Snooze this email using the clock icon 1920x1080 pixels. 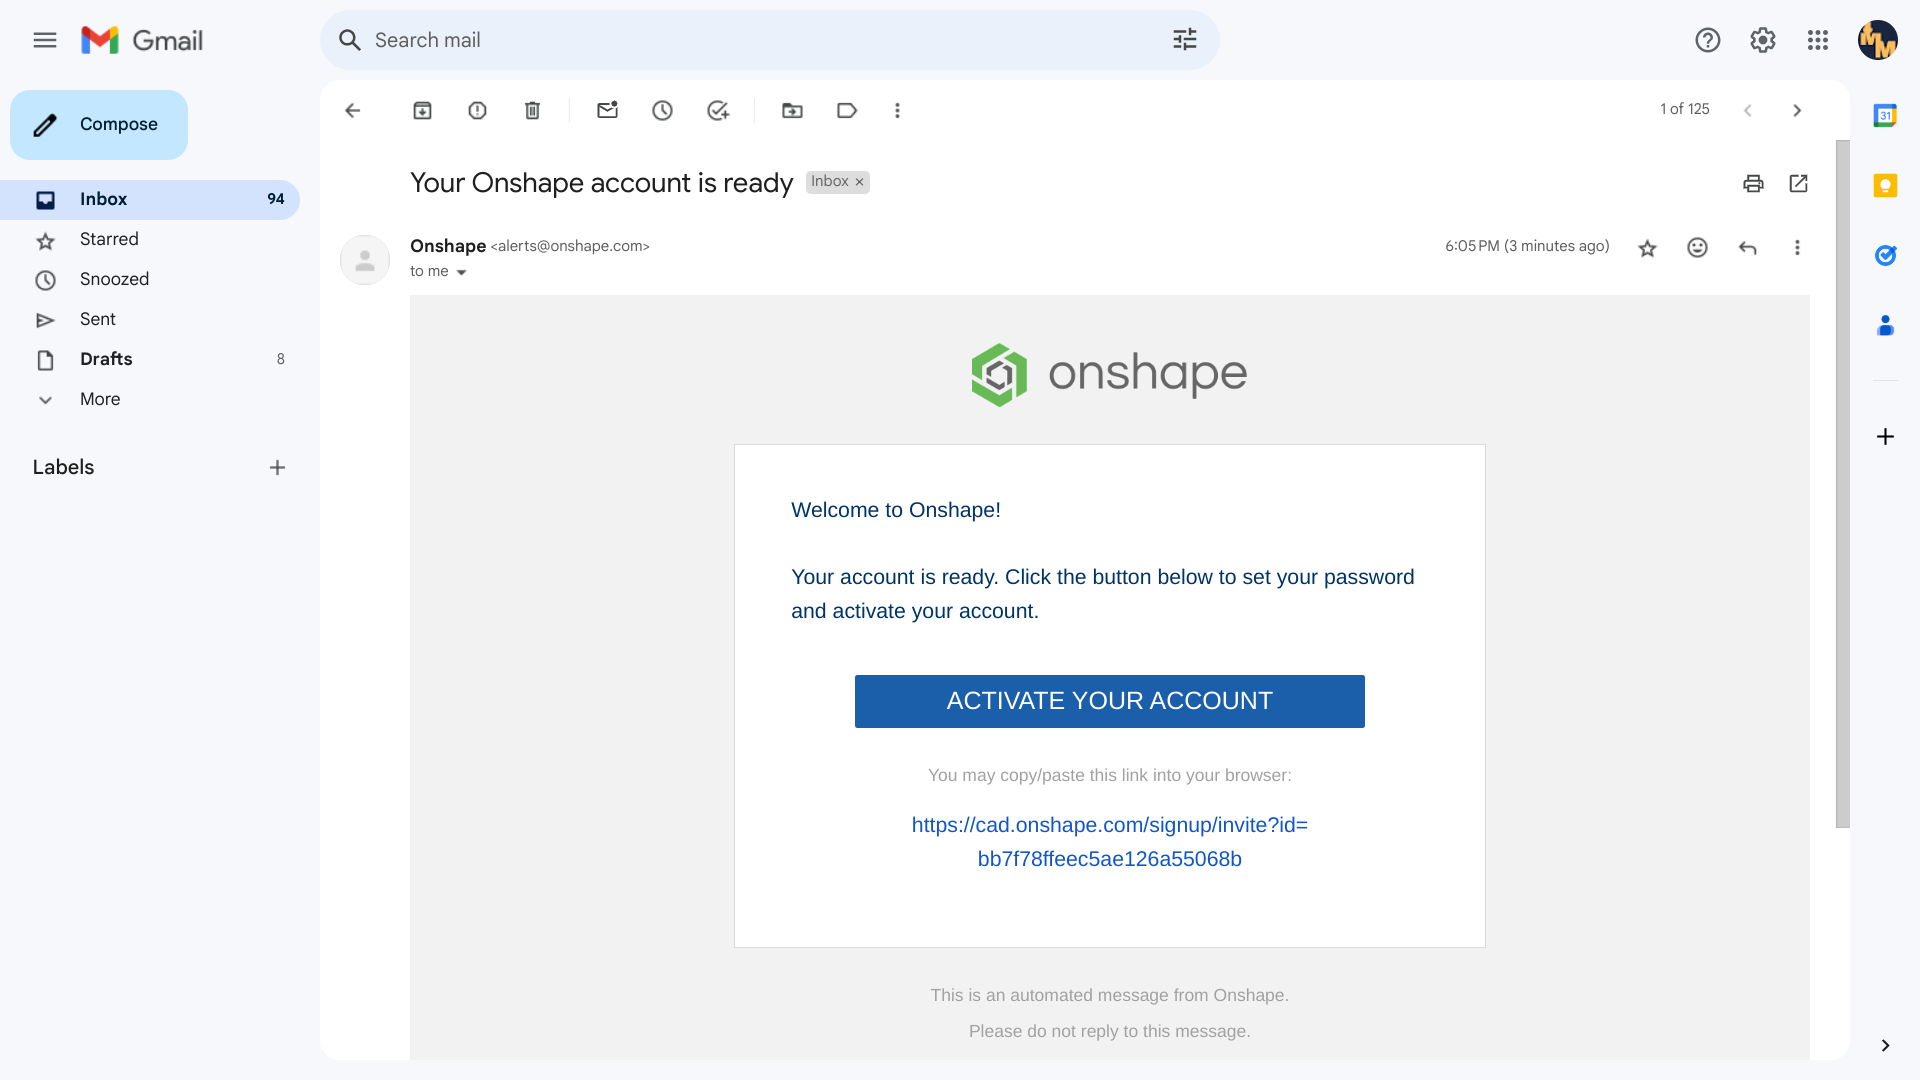tap(662, 111)
